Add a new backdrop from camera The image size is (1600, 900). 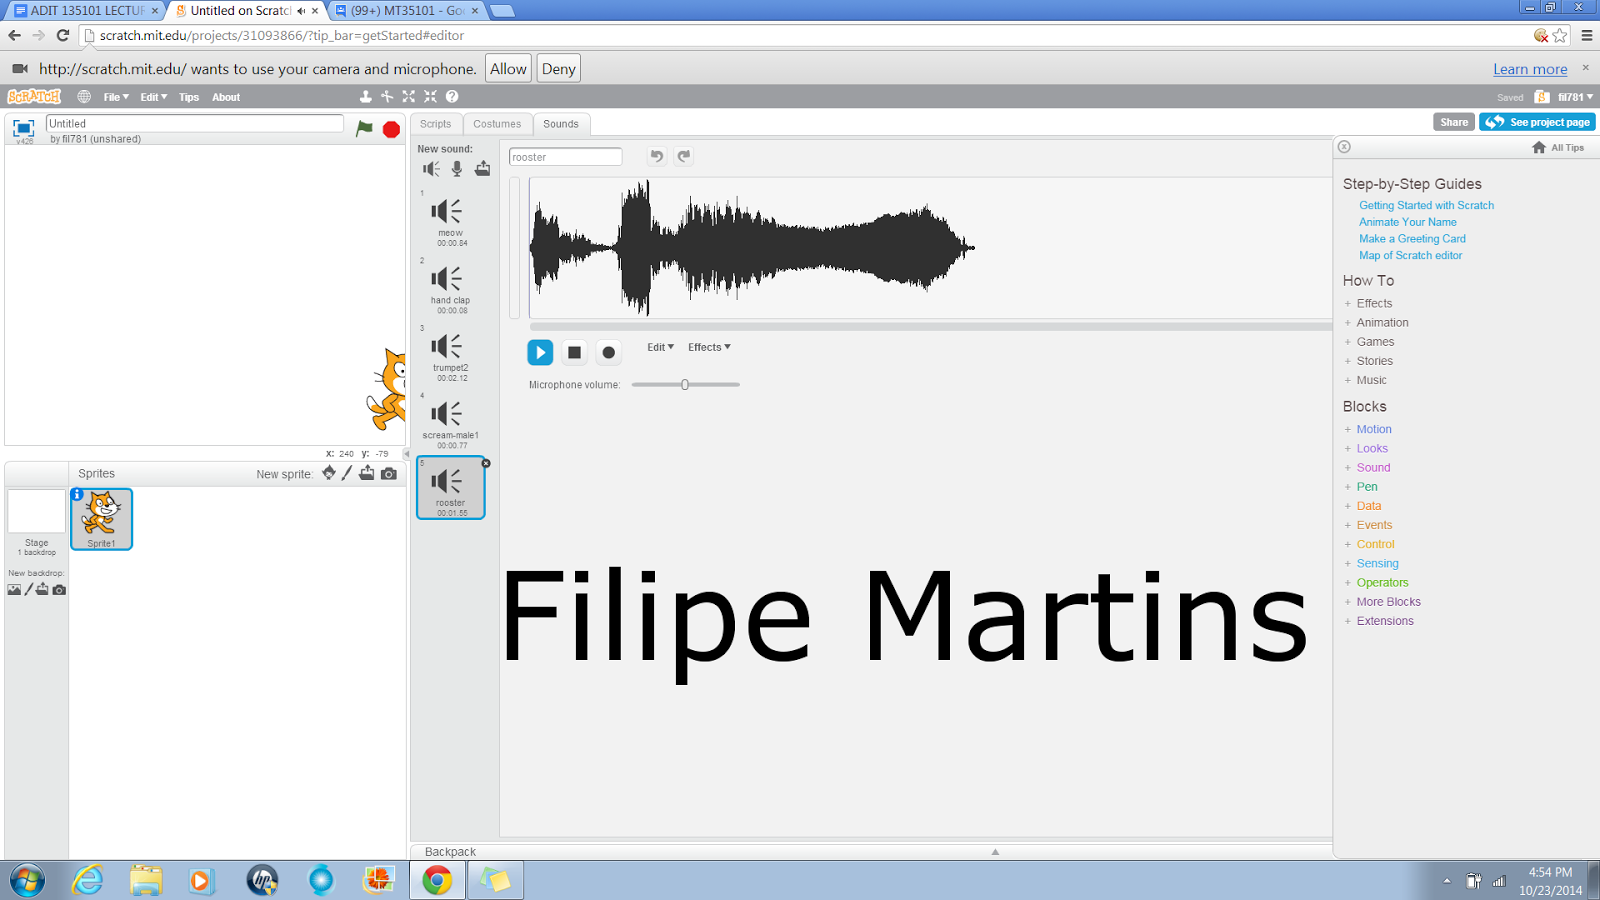click(x=59, y=590)
